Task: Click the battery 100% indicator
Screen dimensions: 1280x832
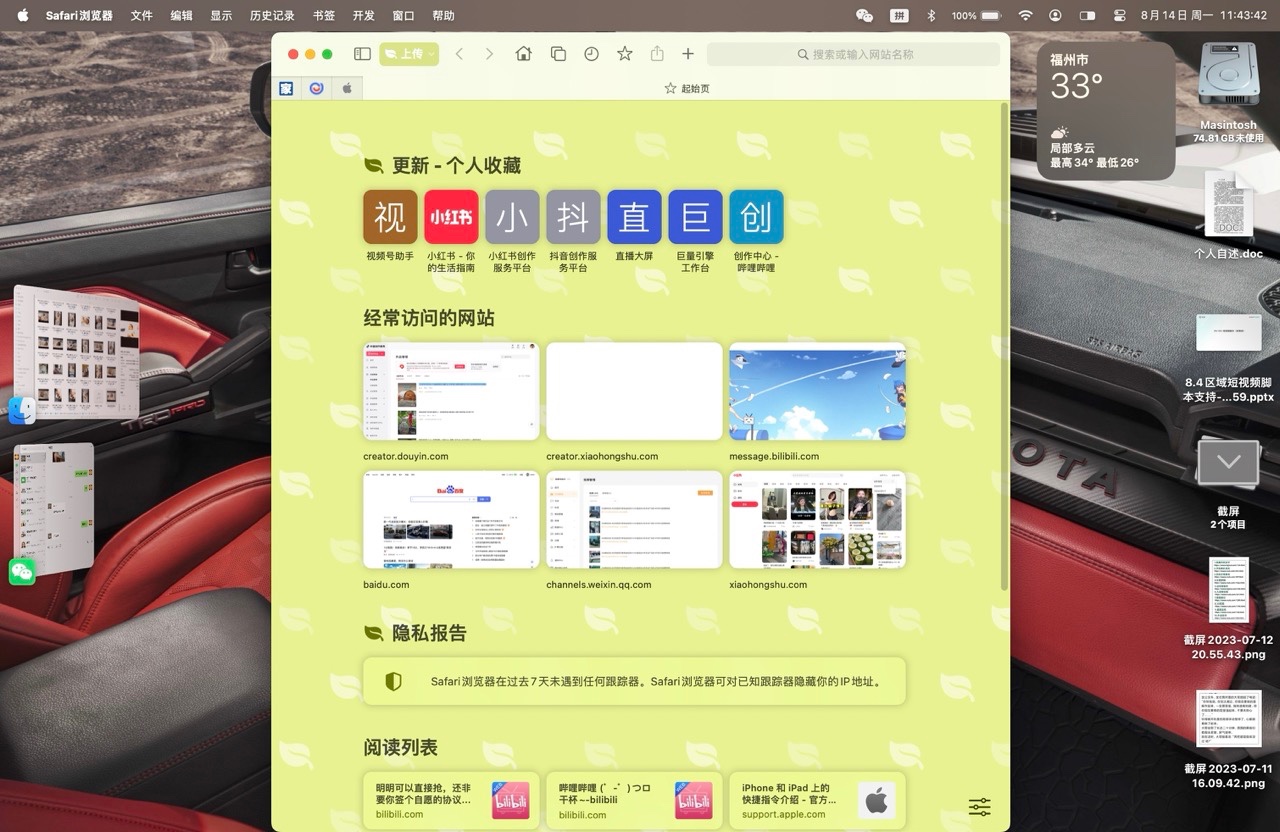Action: point(976,15)
